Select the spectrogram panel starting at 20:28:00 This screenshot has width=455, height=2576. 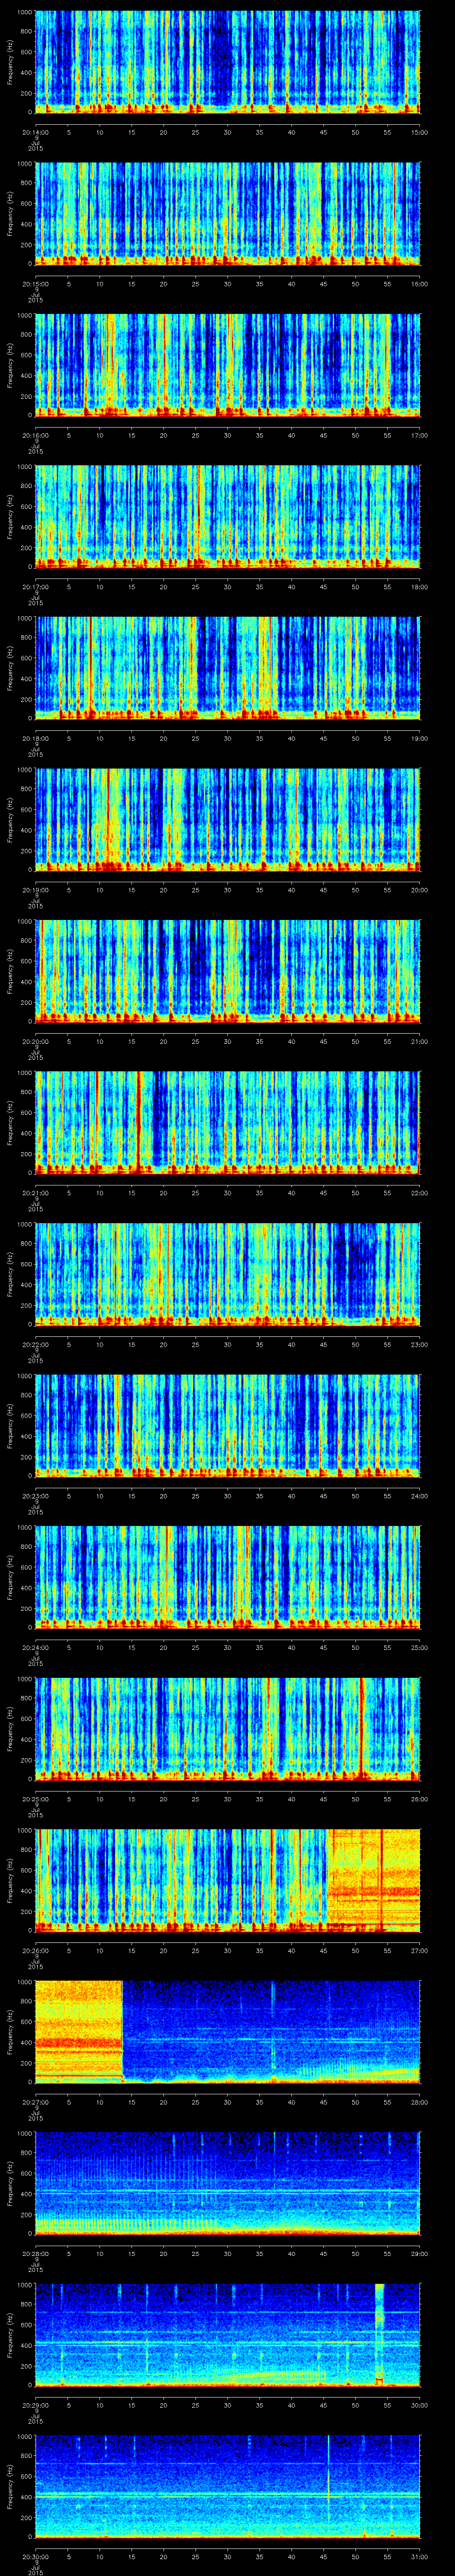(228, 2183)
